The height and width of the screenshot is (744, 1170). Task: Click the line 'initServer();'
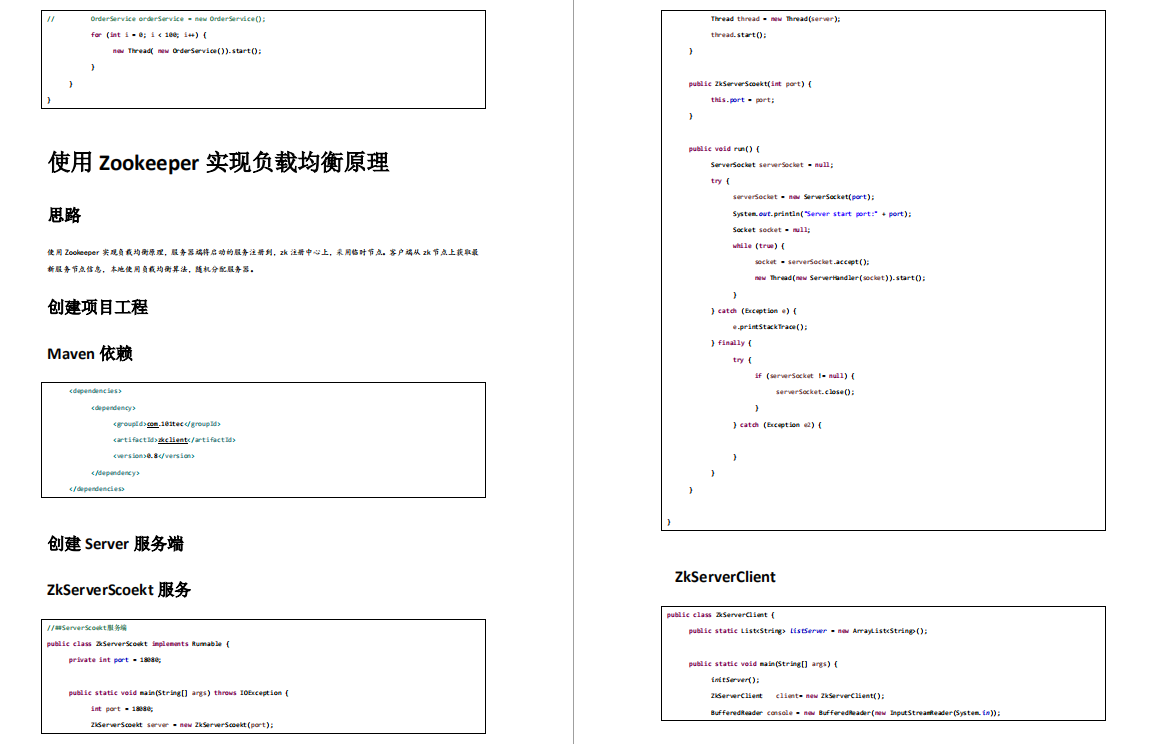click(735, 680)
